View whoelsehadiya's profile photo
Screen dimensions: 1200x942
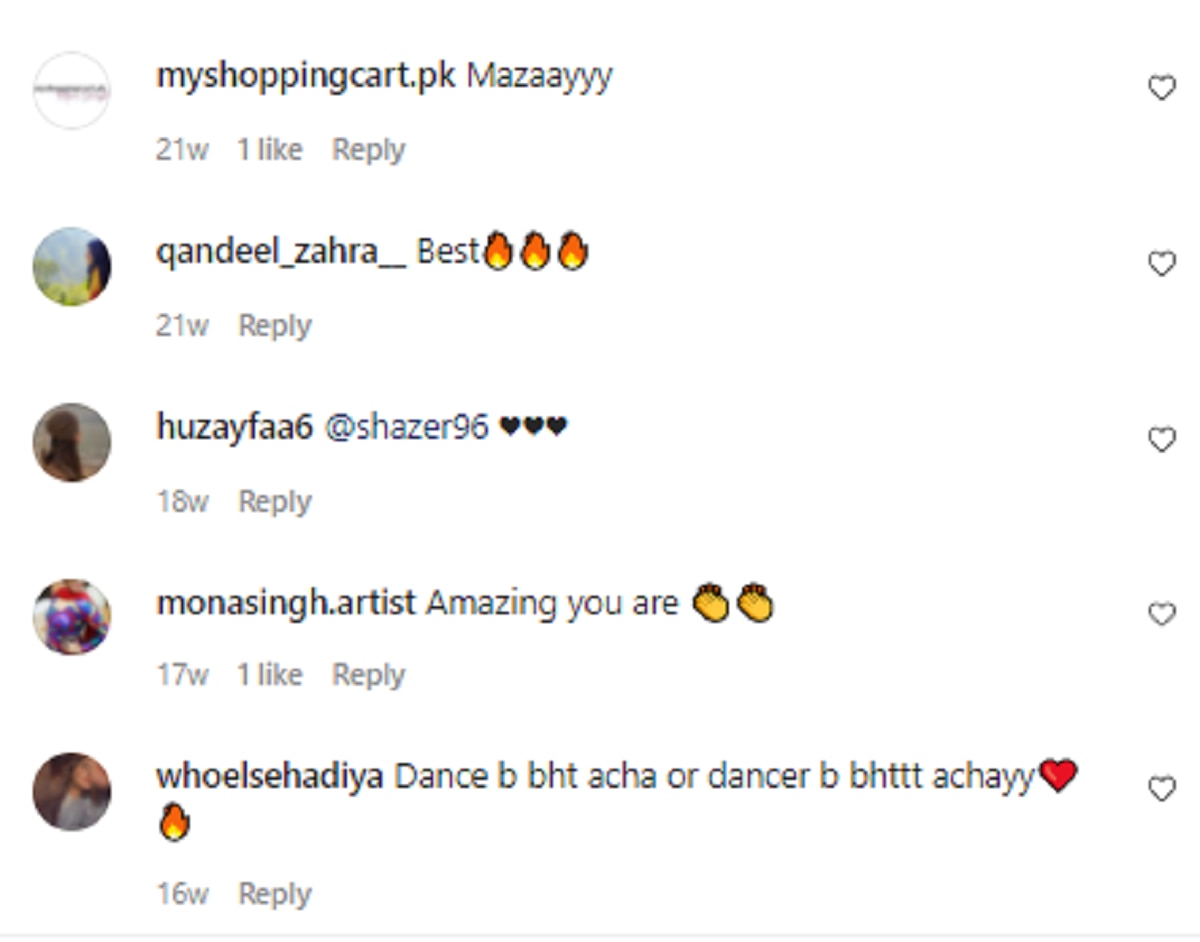[x=71, y=792]
